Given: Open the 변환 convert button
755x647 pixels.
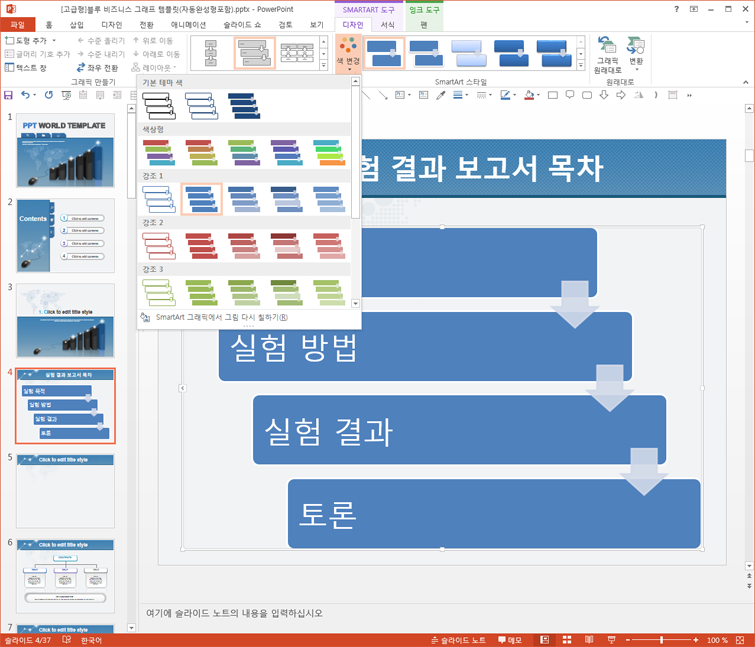Looking at the screenshot, I should pos(636,54).
